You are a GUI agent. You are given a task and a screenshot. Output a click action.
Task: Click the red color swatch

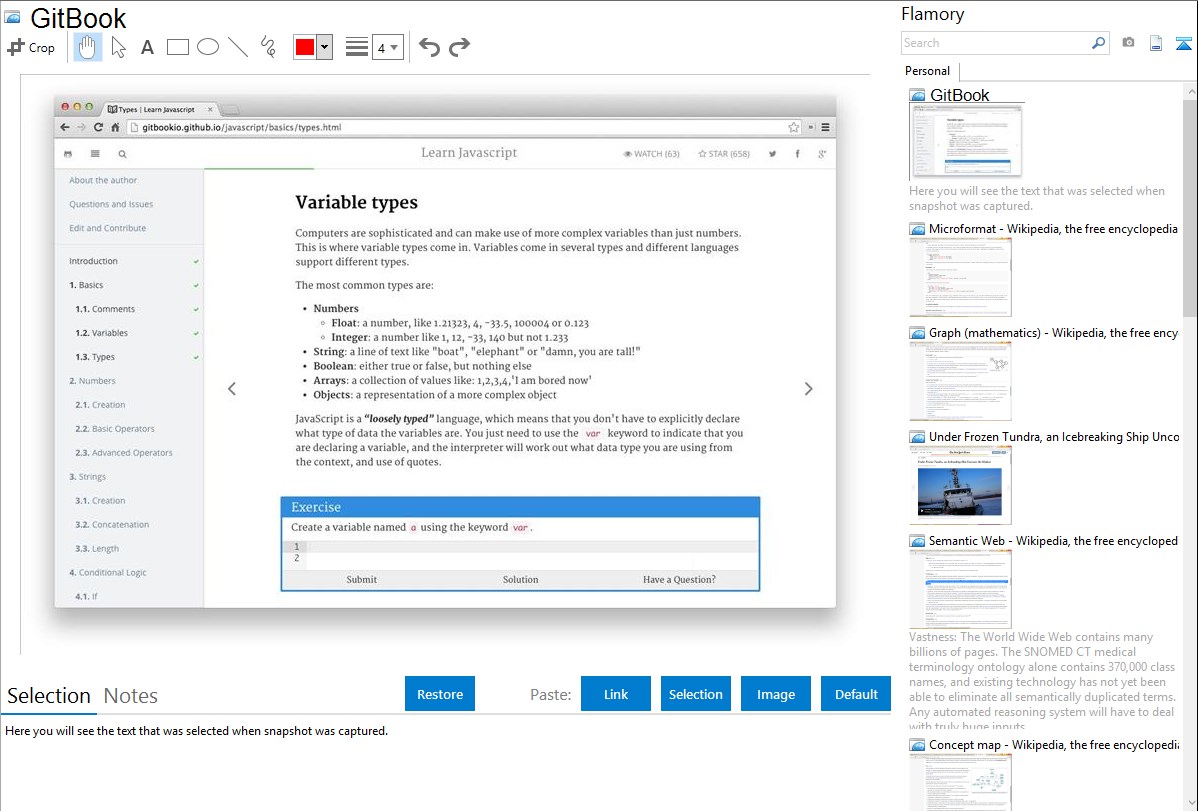(x=305, y=47)
